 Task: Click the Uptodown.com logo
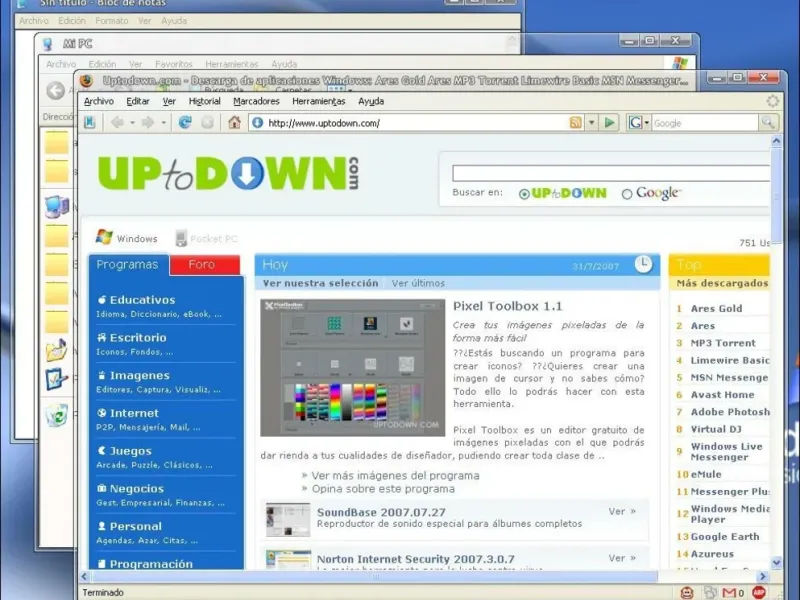pos(228,173)
